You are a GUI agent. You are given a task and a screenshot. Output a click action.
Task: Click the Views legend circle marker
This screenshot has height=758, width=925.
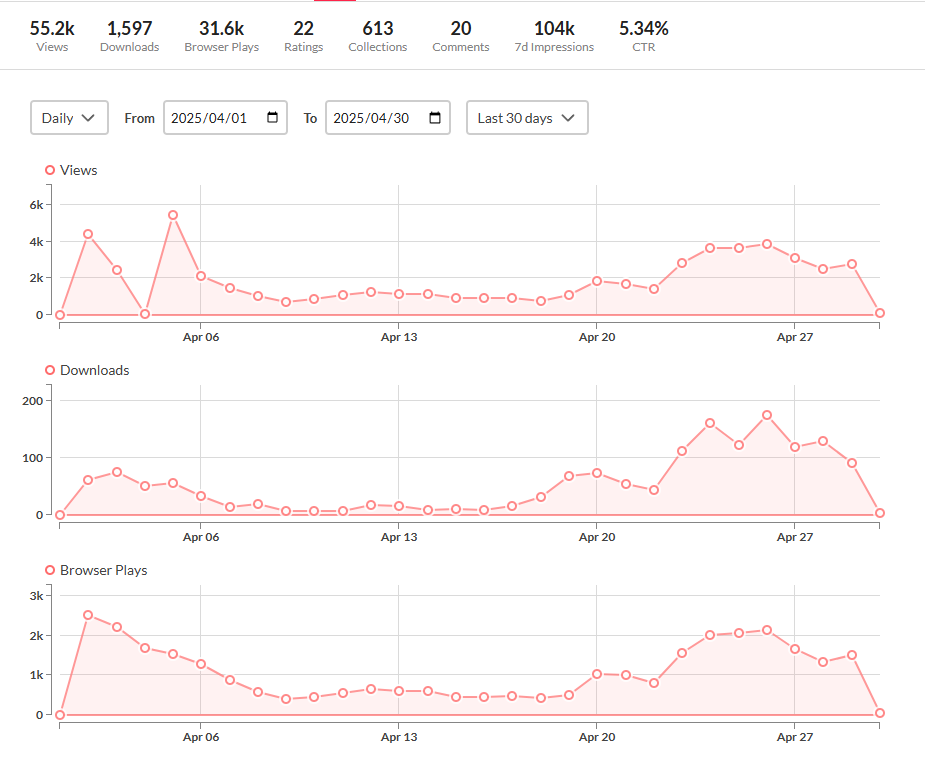click(x=50, y=170)
